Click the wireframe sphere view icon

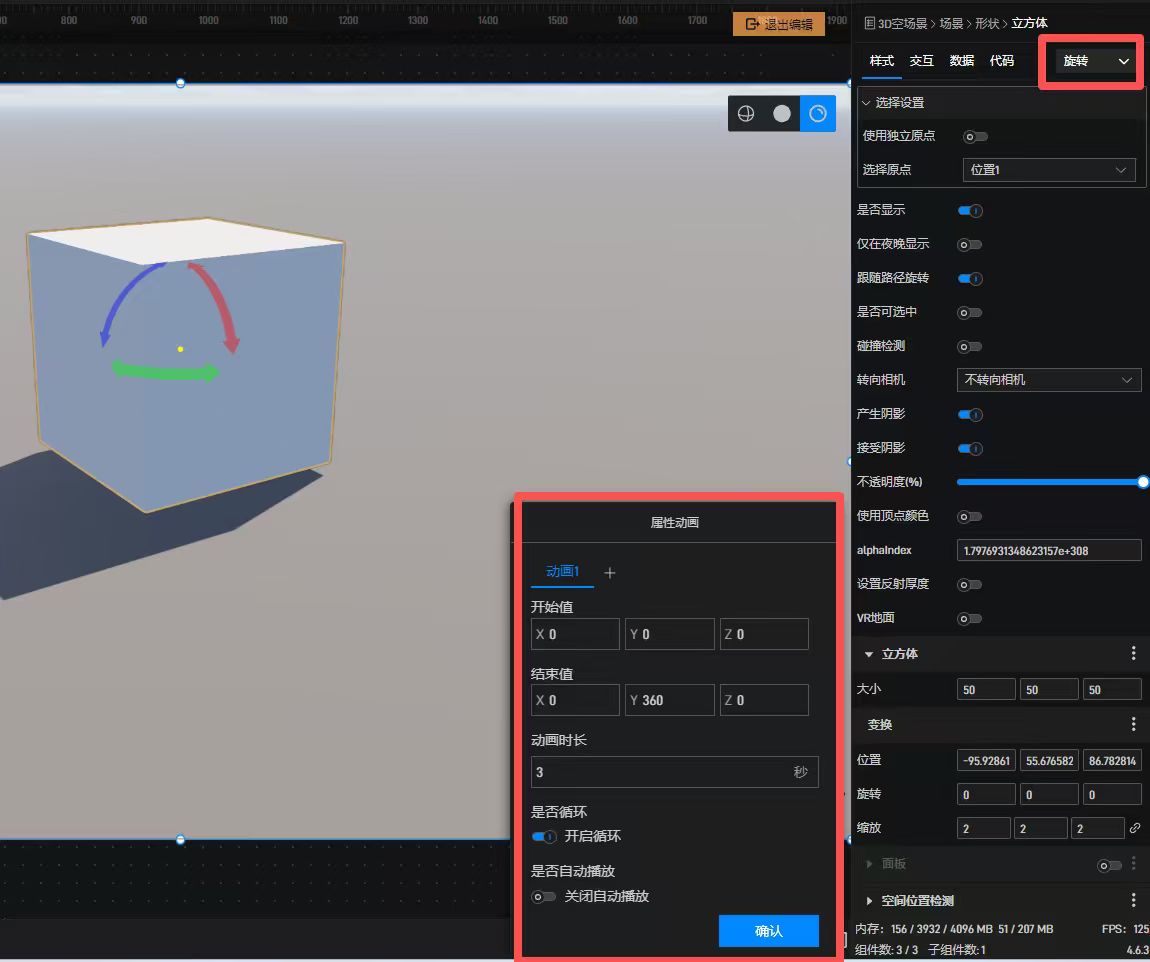tap(746, 114)
